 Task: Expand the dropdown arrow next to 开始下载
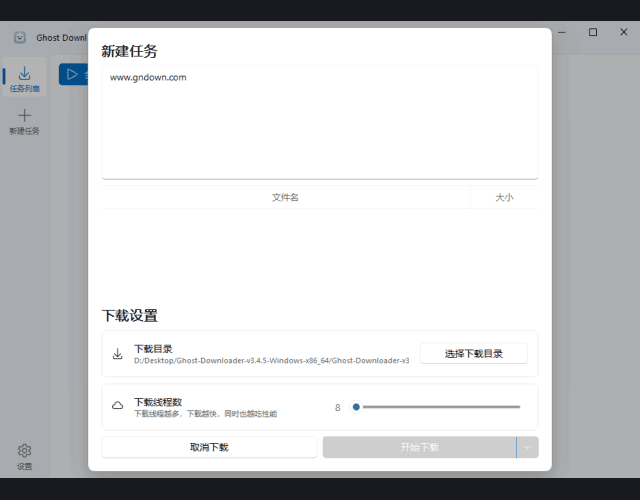(528, 447)
